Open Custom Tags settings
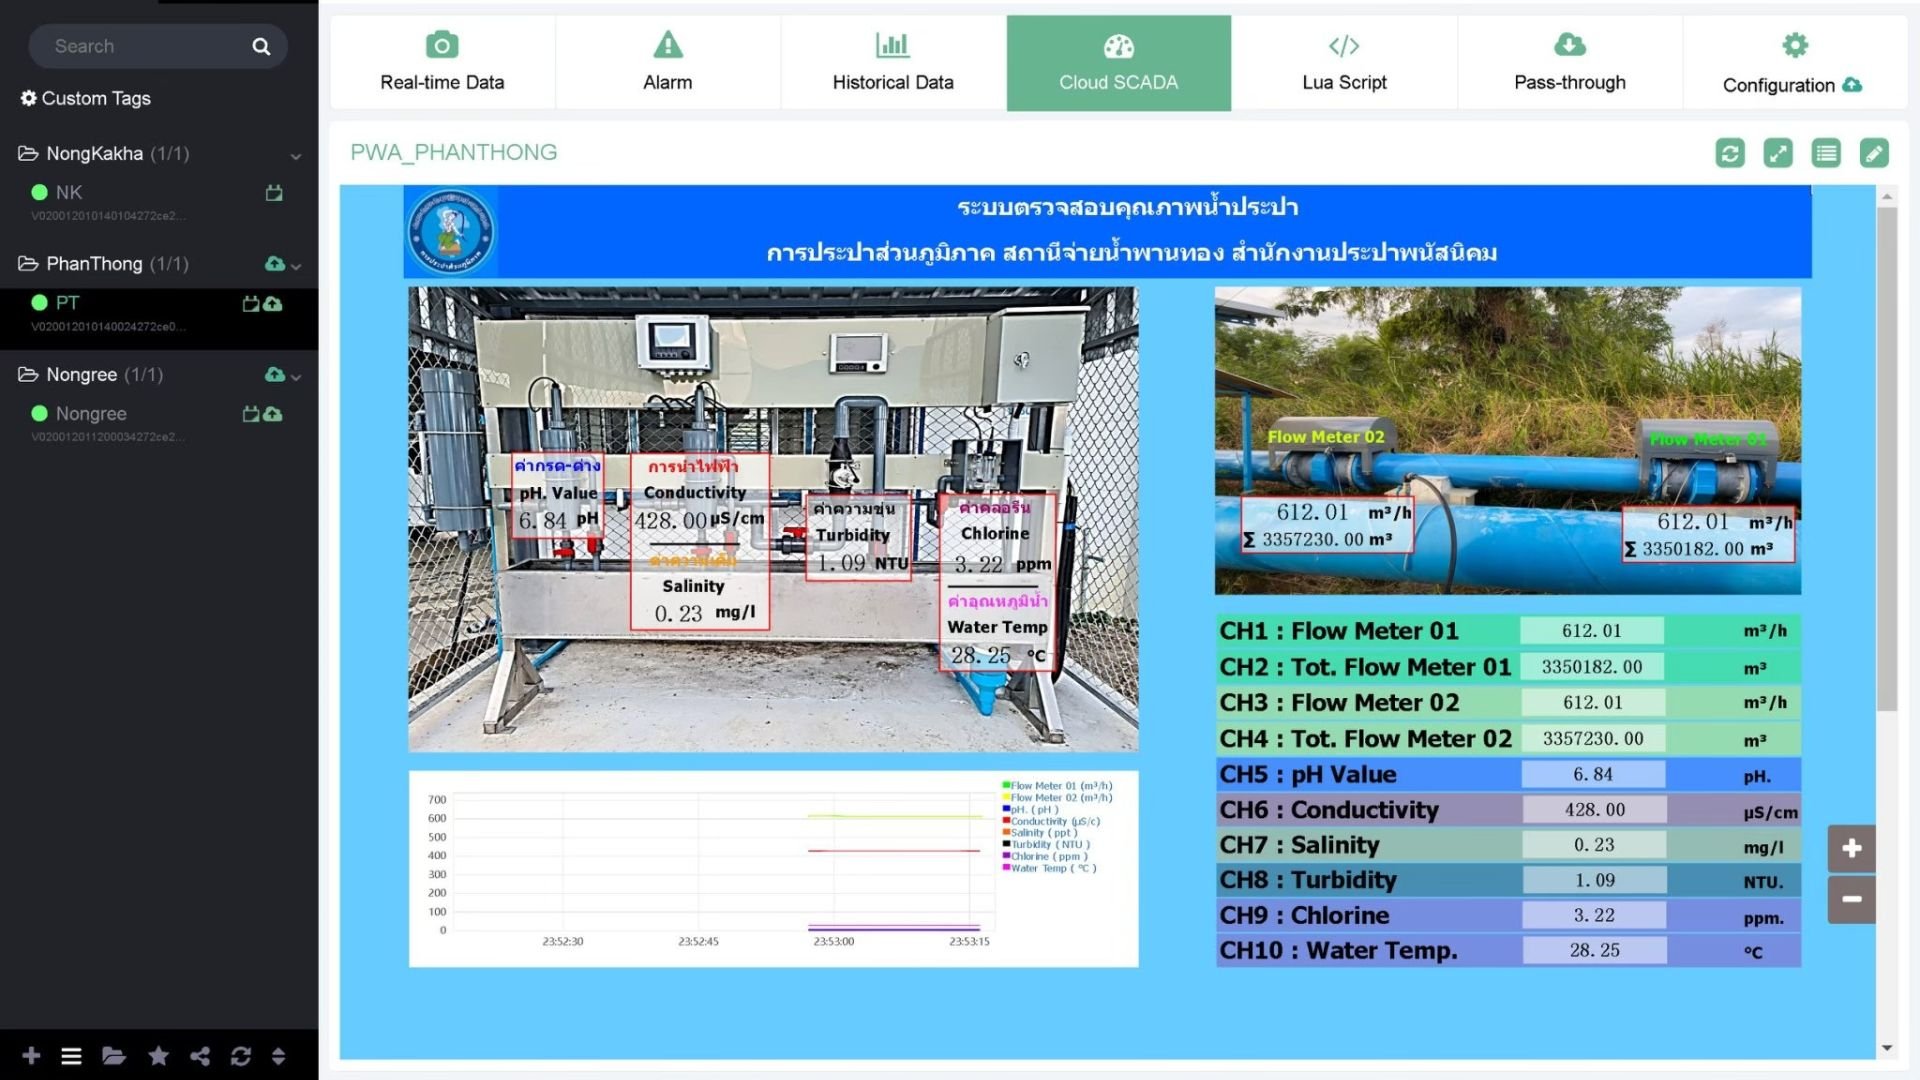 pos(86,98)
